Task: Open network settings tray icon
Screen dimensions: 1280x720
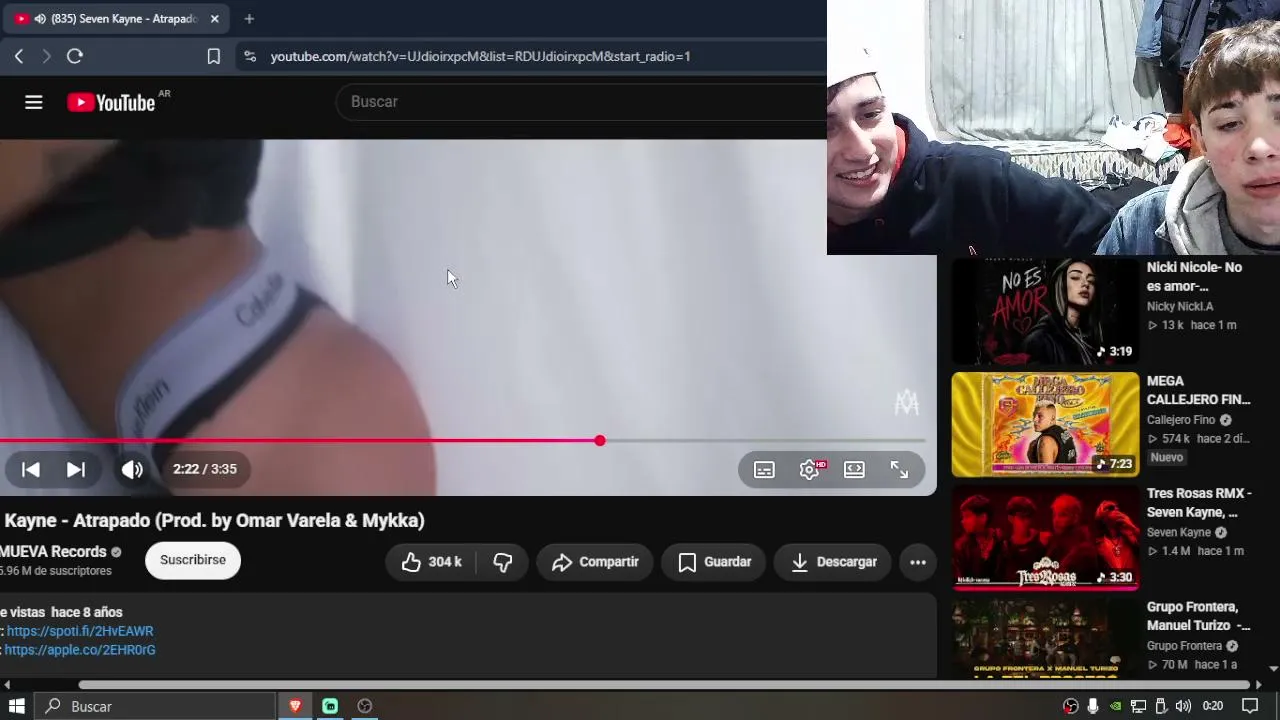Action: (1138, 706)
